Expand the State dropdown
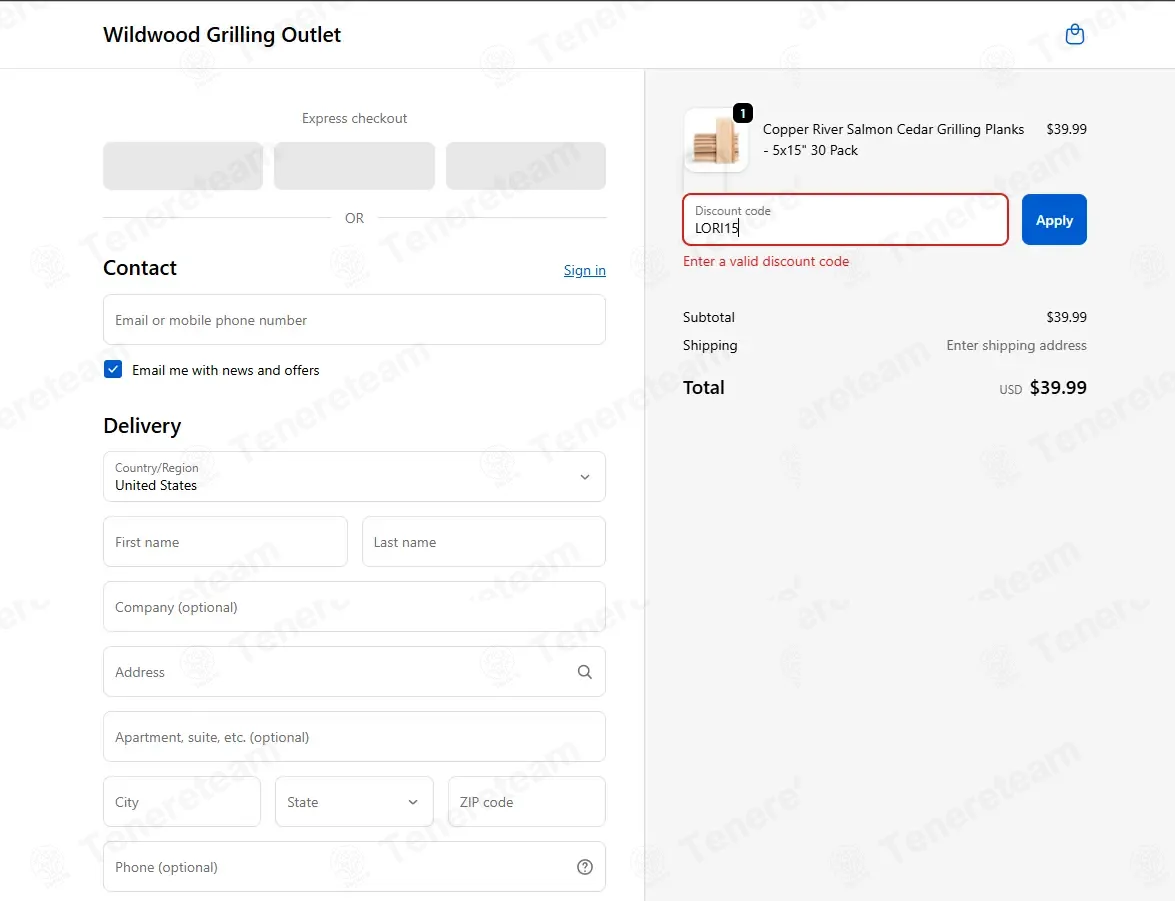Image resolution: width=1175 pixels, height=901 pixels. tap(354, 801)
